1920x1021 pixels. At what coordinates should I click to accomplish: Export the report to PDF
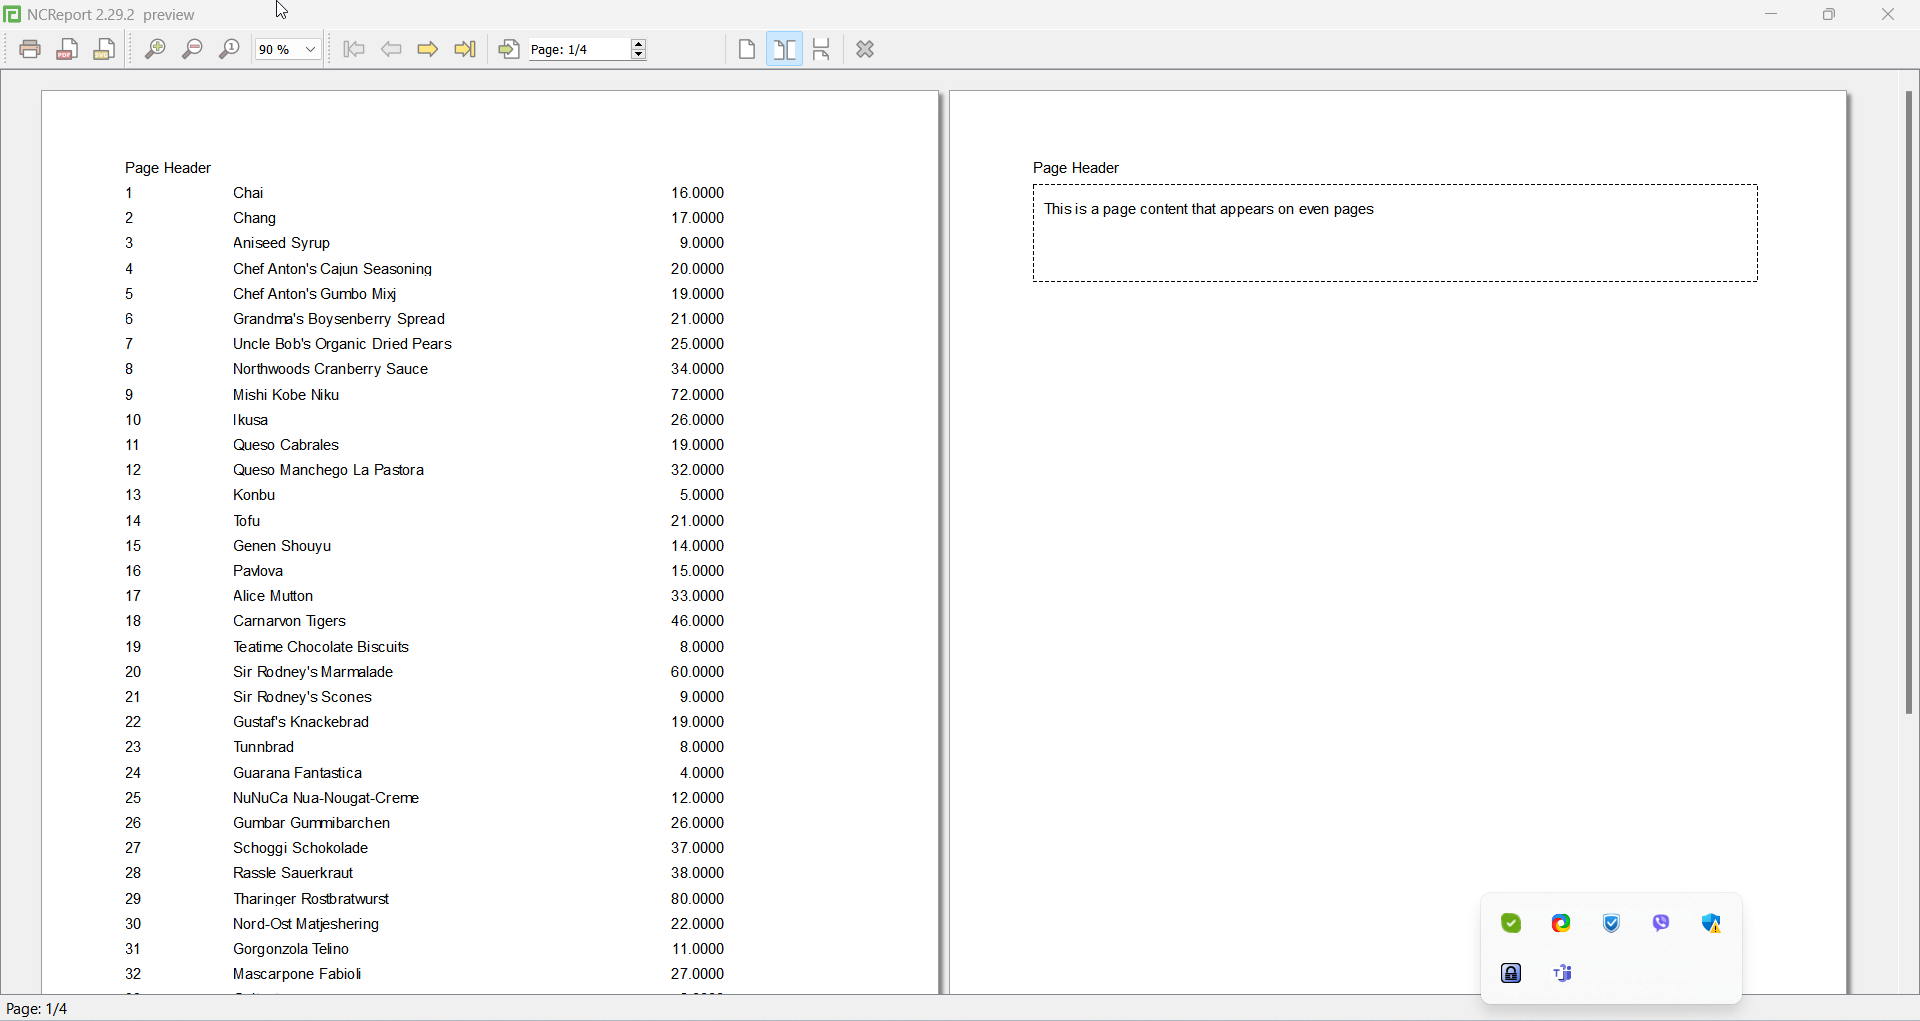68,49
